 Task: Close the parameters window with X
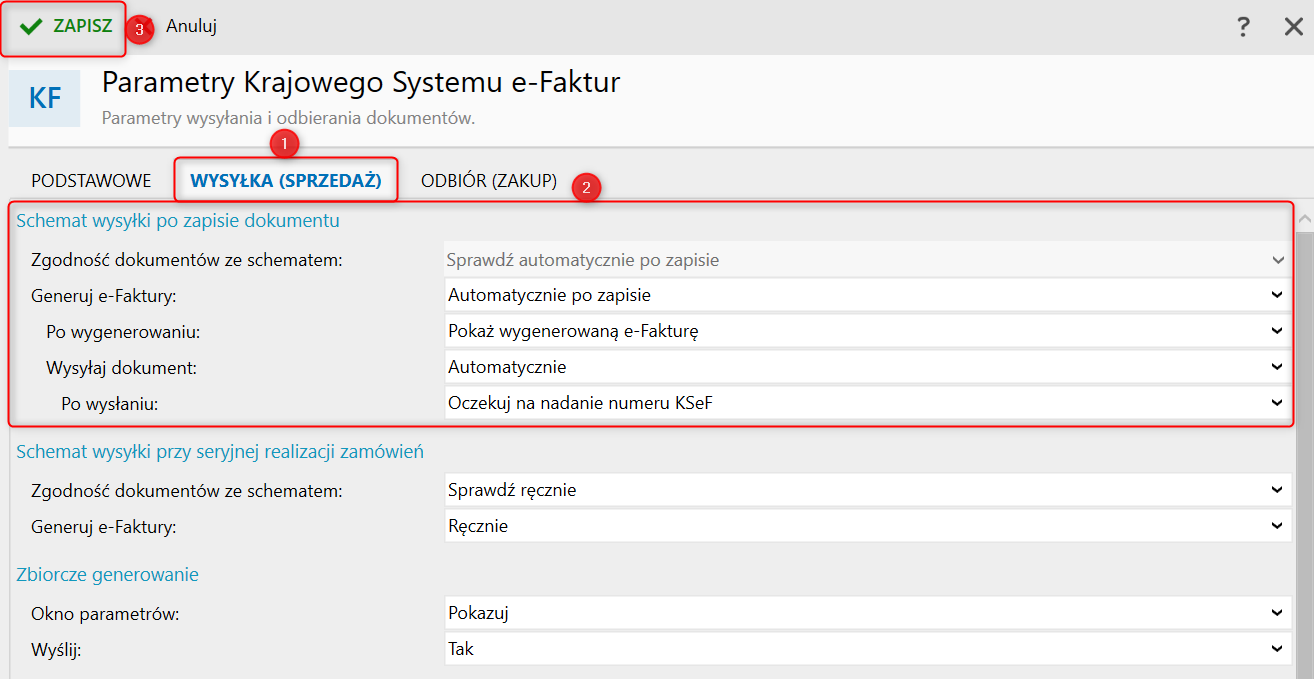[x=1293, y=27]
